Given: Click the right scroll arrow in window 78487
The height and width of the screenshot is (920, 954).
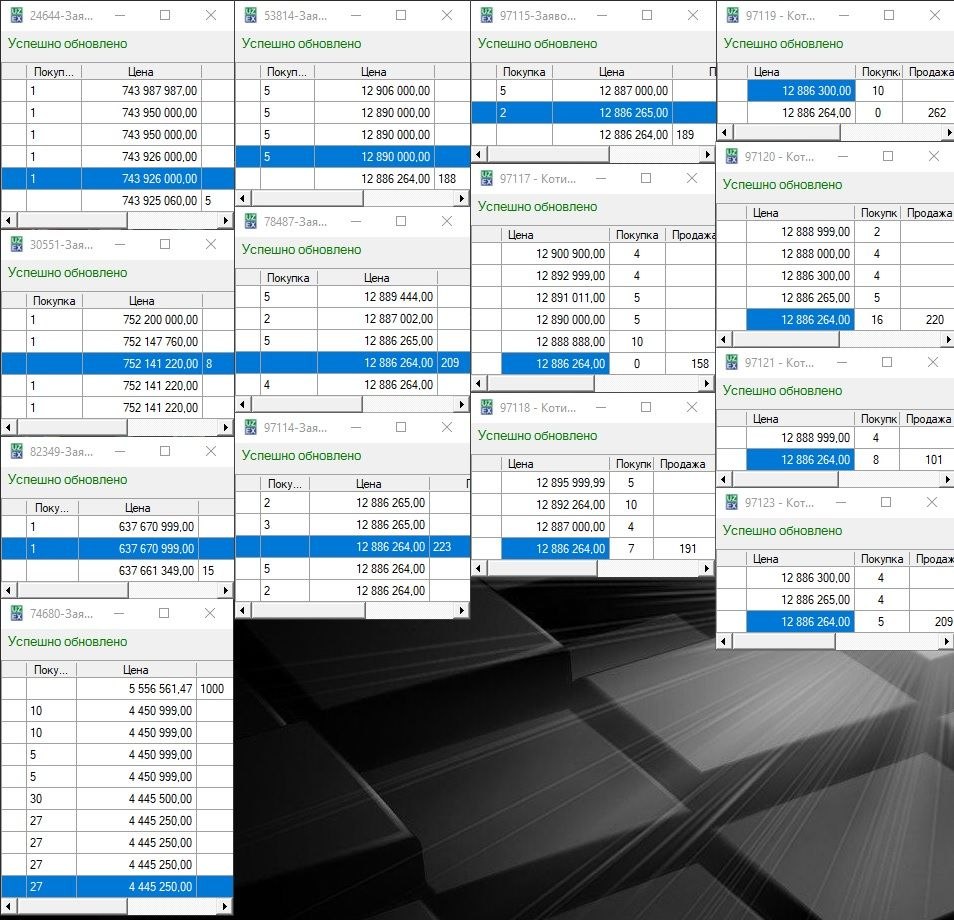Looking at the screenshot, I should [x=462, y=405].
